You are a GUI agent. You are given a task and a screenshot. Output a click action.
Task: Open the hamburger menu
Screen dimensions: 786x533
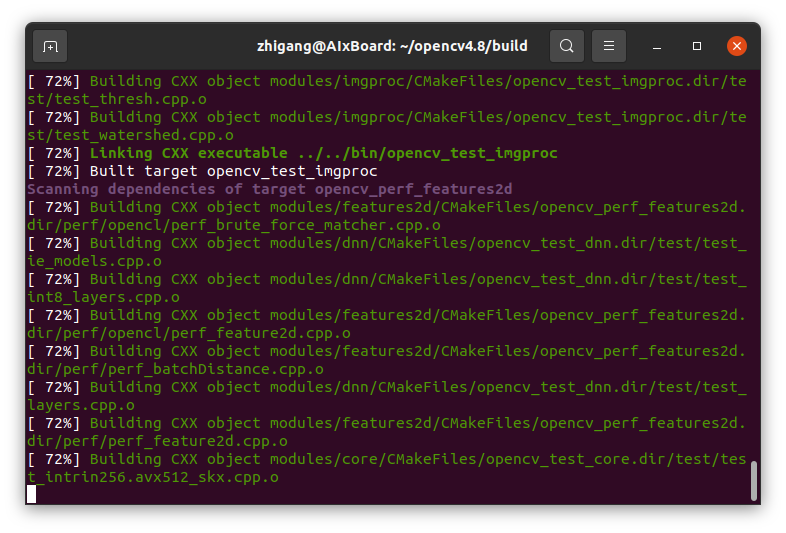click(609, 46)
